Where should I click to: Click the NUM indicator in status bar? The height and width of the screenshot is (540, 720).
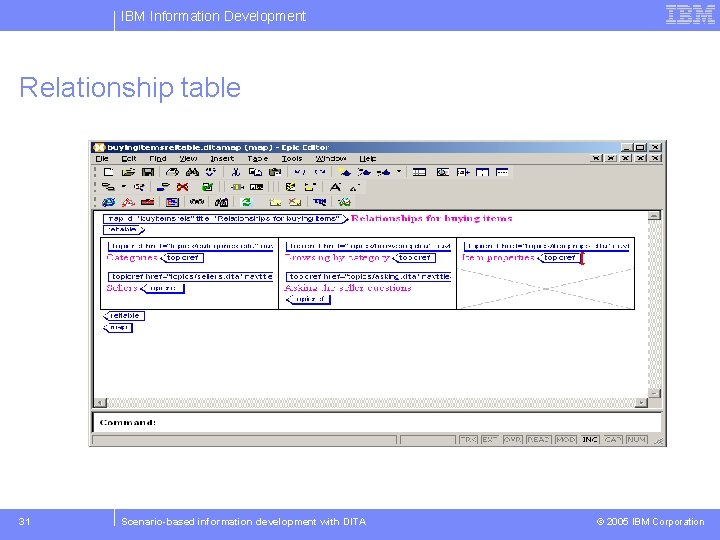[637, 440]
